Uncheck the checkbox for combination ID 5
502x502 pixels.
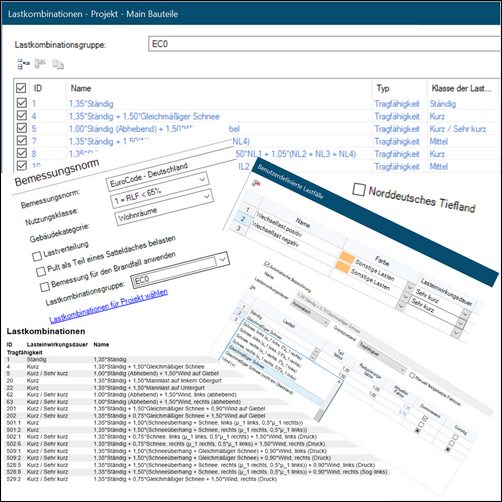point(22,128)
